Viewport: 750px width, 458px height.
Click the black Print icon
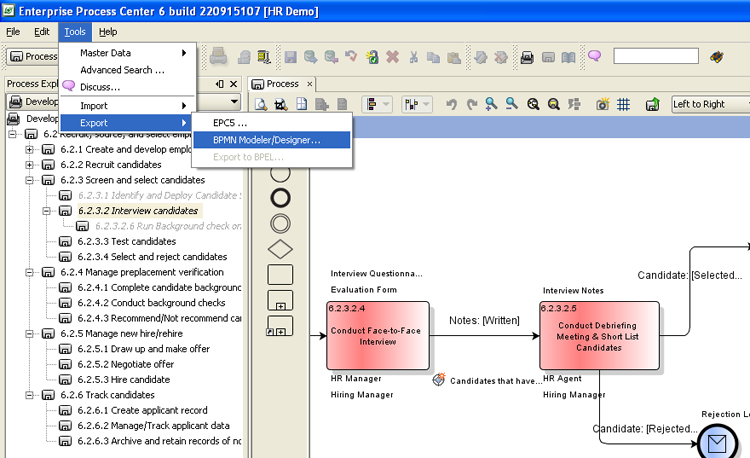pyautogui.click(x=527, y=57)
